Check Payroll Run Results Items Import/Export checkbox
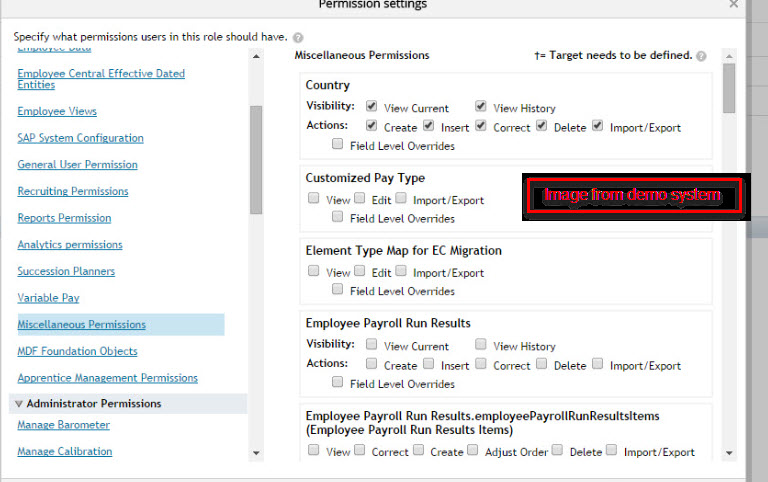 click(x=611, y=450)
